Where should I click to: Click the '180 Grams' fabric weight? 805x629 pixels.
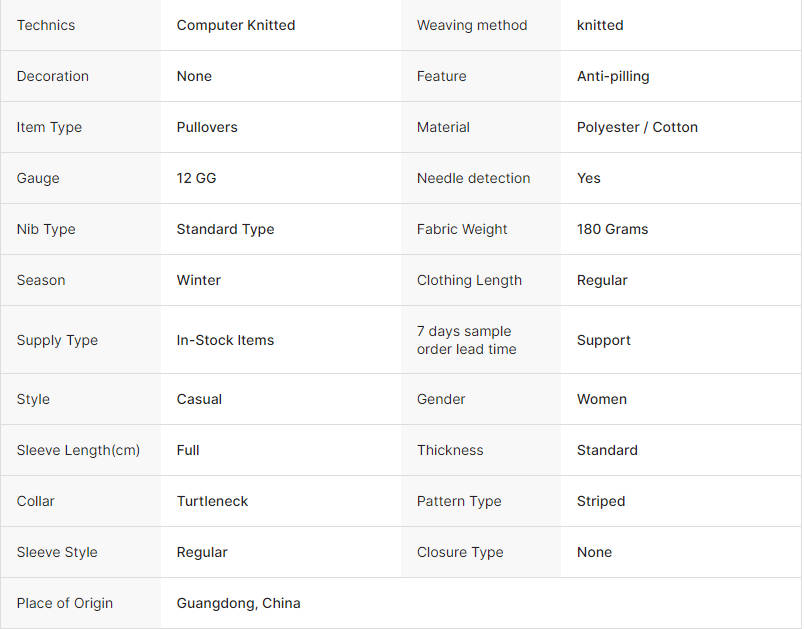pyautogui.click(x=612, y=229)
